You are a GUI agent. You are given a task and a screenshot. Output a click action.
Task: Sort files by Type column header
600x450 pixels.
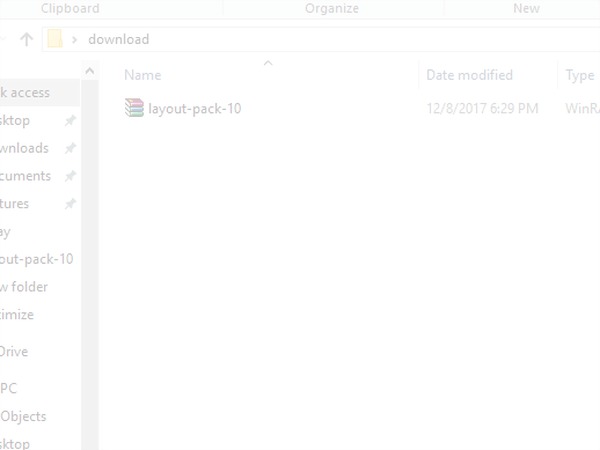click(580, 75)
